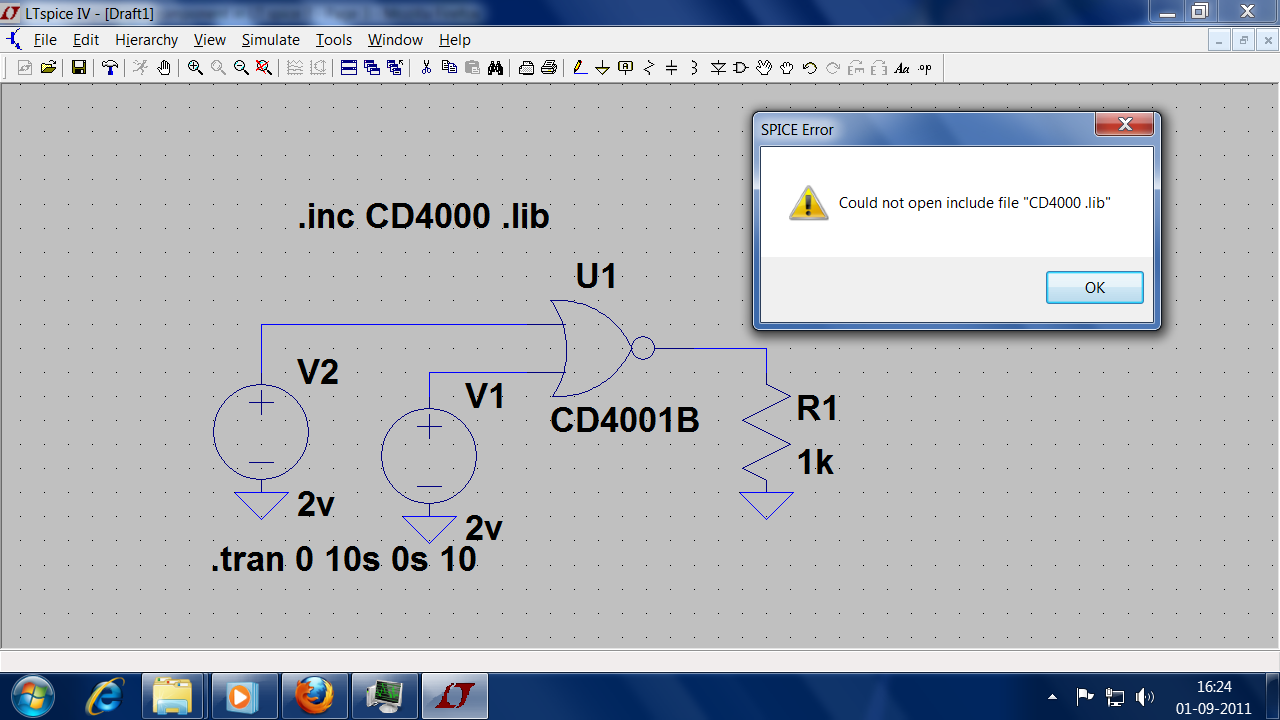Open Find with the binoculars icon
The width and height of the screenshot is (1280, 720).
click(x=495, y=68)
